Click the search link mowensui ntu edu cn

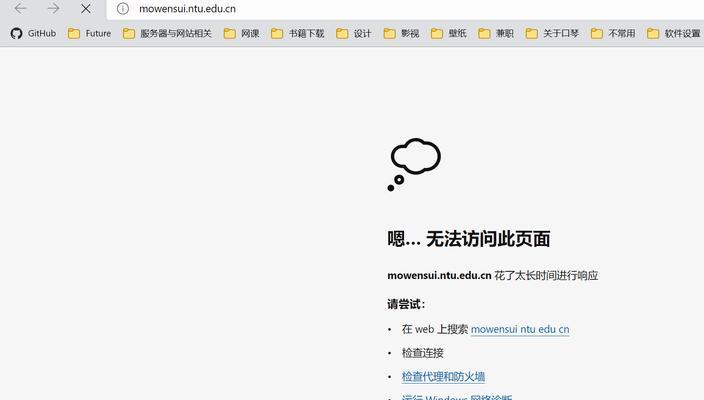click(520, 329)
